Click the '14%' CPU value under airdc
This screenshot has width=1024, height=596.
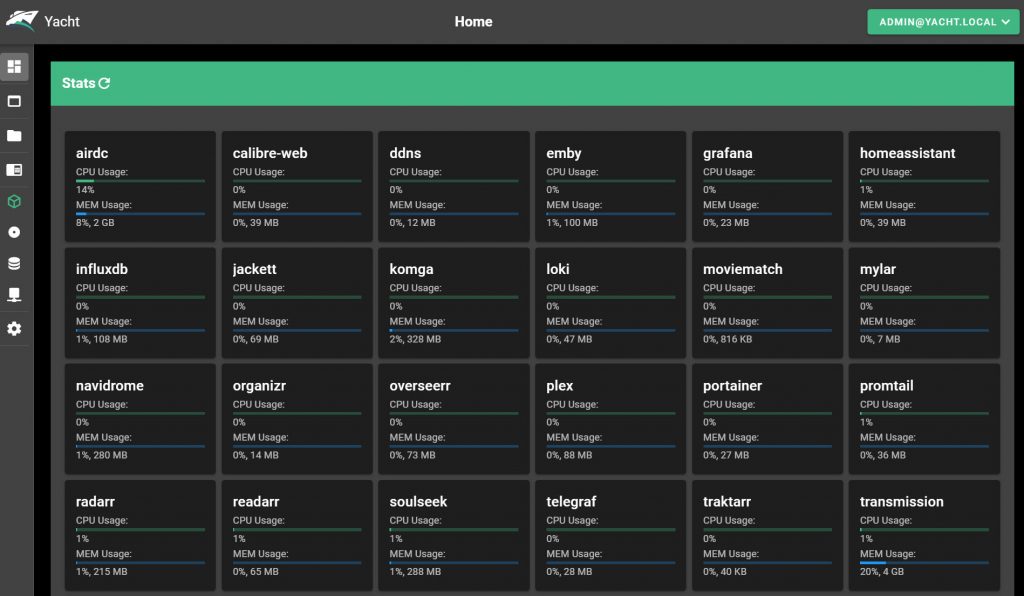pos(85,189)
